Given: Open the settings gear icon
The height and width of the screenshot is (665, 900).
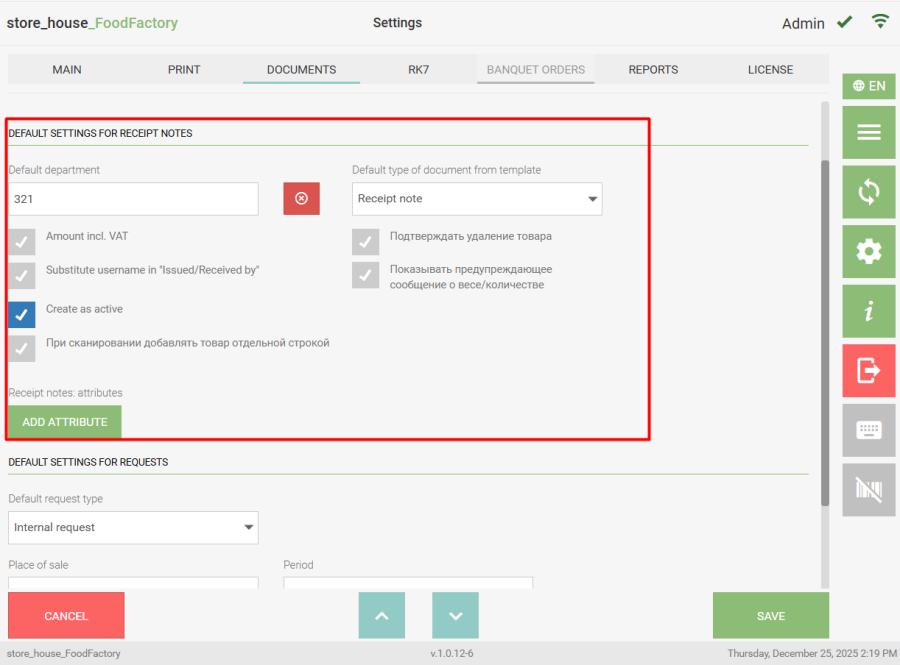Looking at the screenshot, I should 868,252.
